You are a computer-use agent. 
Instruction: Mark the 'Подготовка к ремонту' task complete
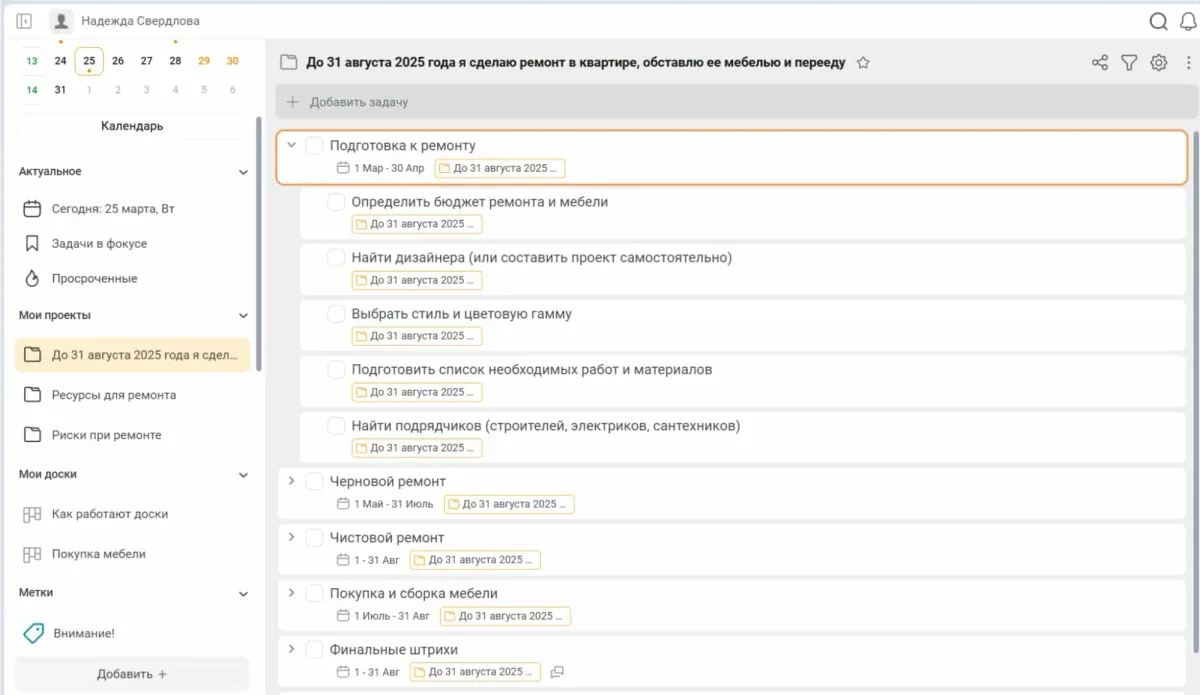(x=314, y=144)
